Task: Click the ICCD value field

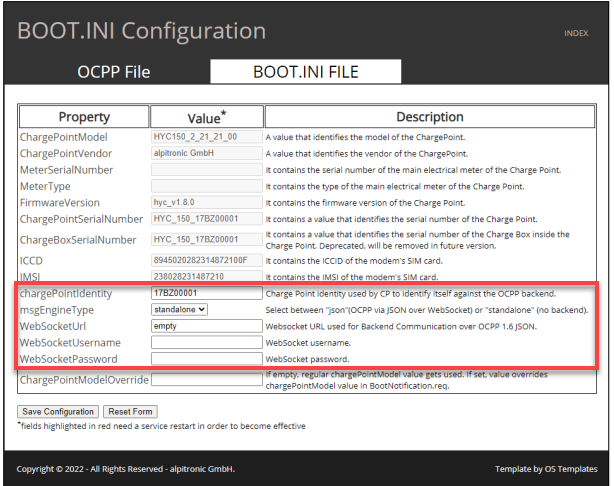Action: pyautogui.click(x=207, y=260)
